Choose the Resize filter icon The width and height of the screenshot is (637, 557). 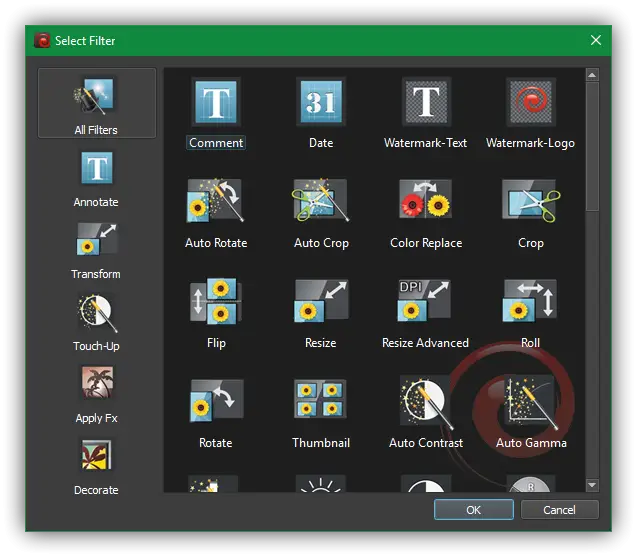pos(321,301)
